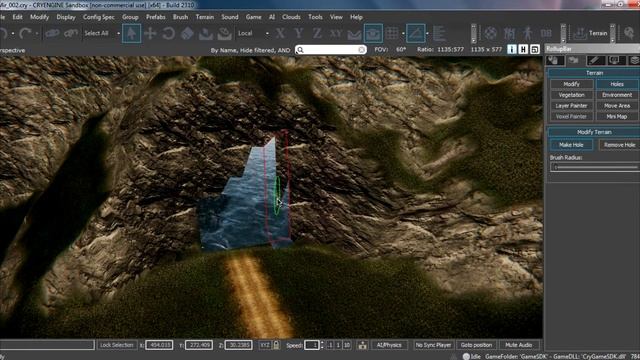Image resolution: width=640 pixels, height=360 pixels.
Task: Lock movement to X axis
Action: point(280,33)
